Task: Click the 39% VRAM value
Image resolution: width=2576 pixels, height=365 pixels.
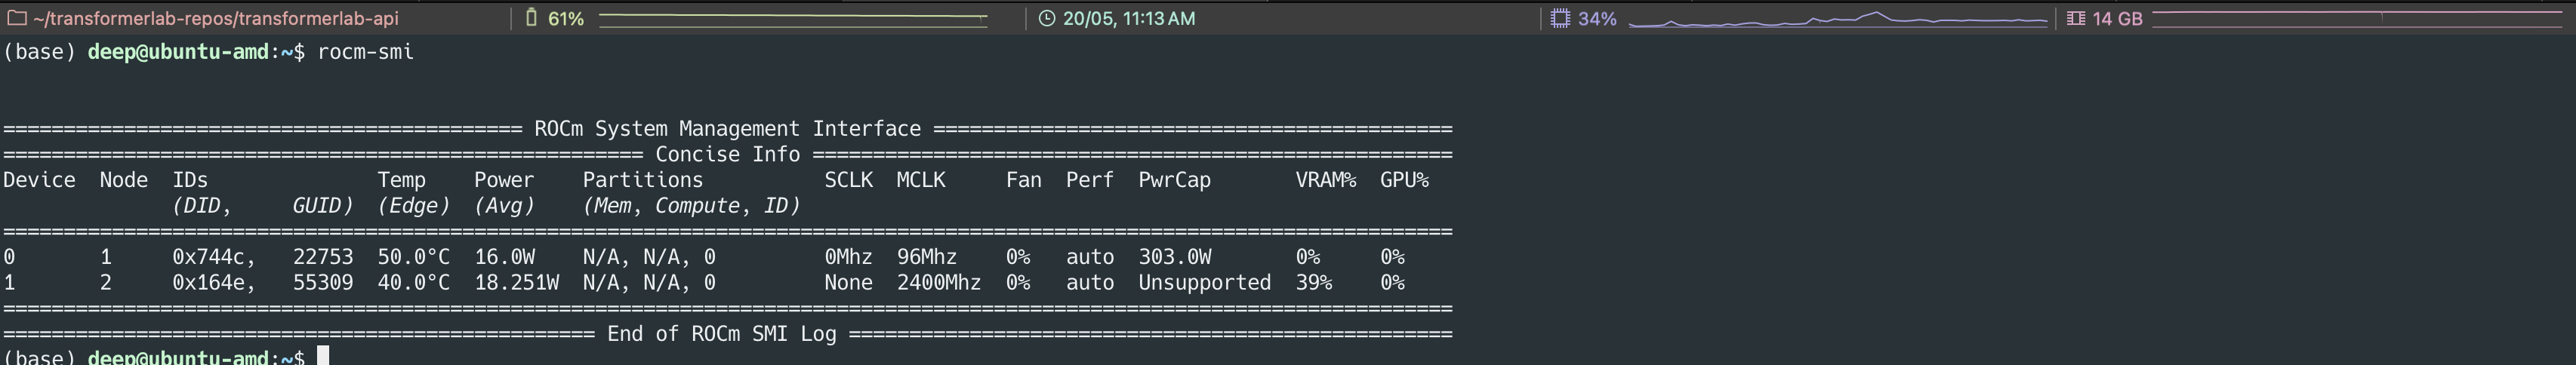Action: tap(1313, 283)
